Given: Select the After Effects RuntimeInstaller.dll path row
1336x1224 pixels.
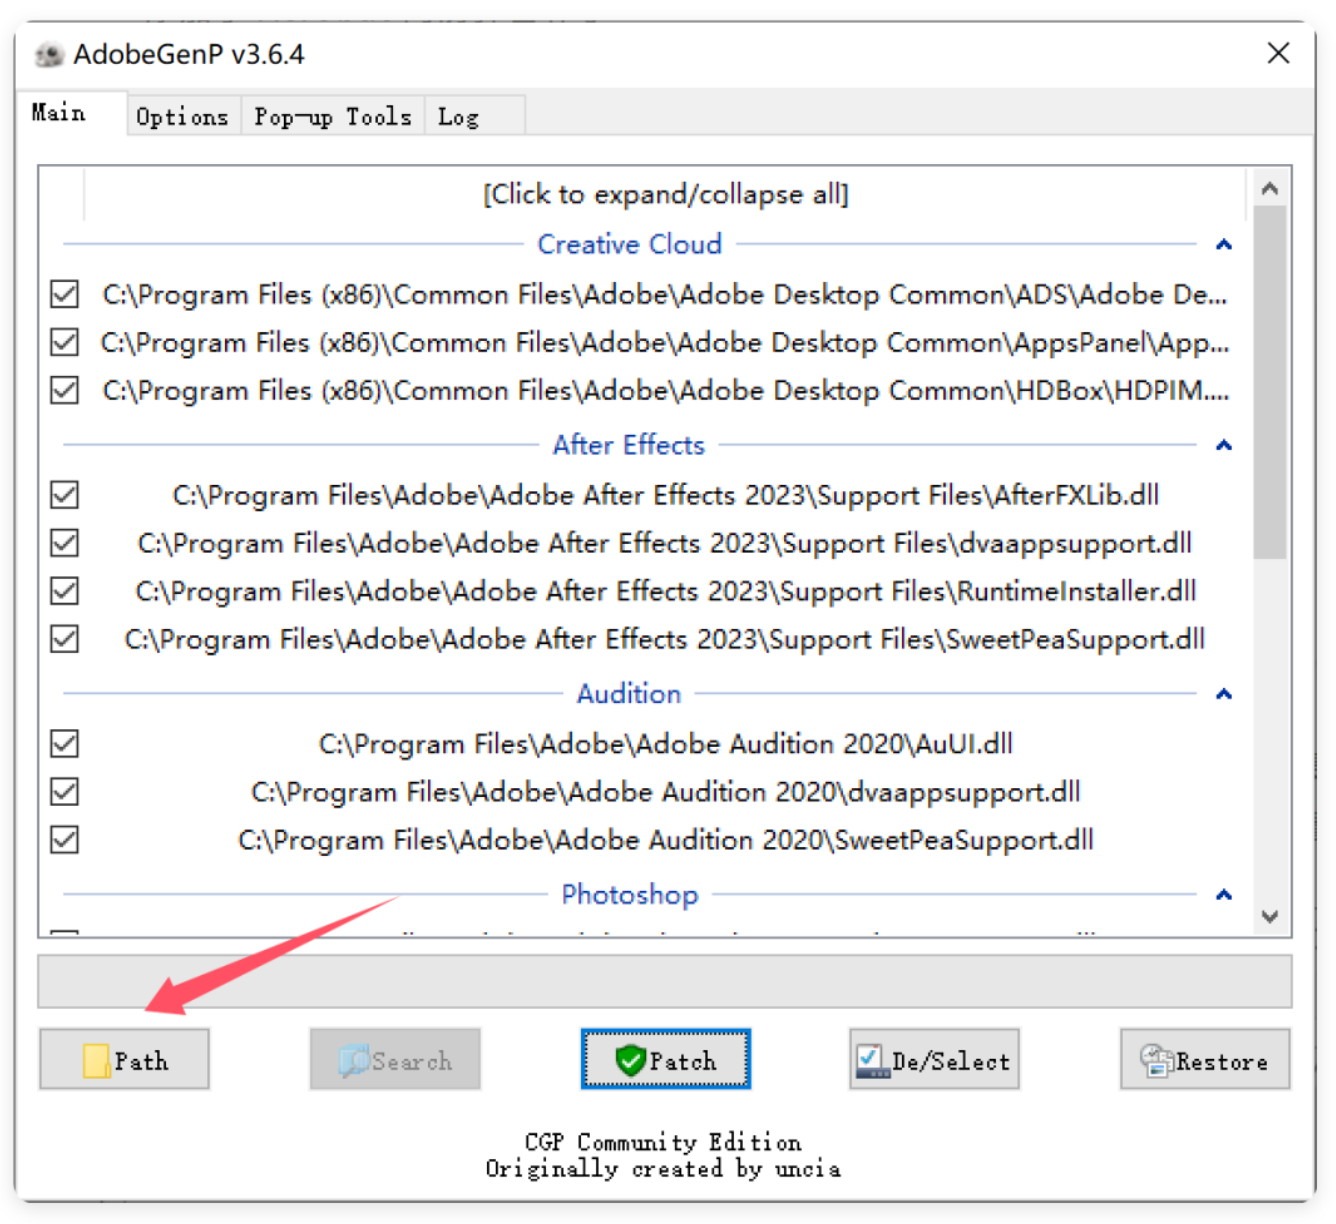Looking at the screenshot, I should (666, 591).
